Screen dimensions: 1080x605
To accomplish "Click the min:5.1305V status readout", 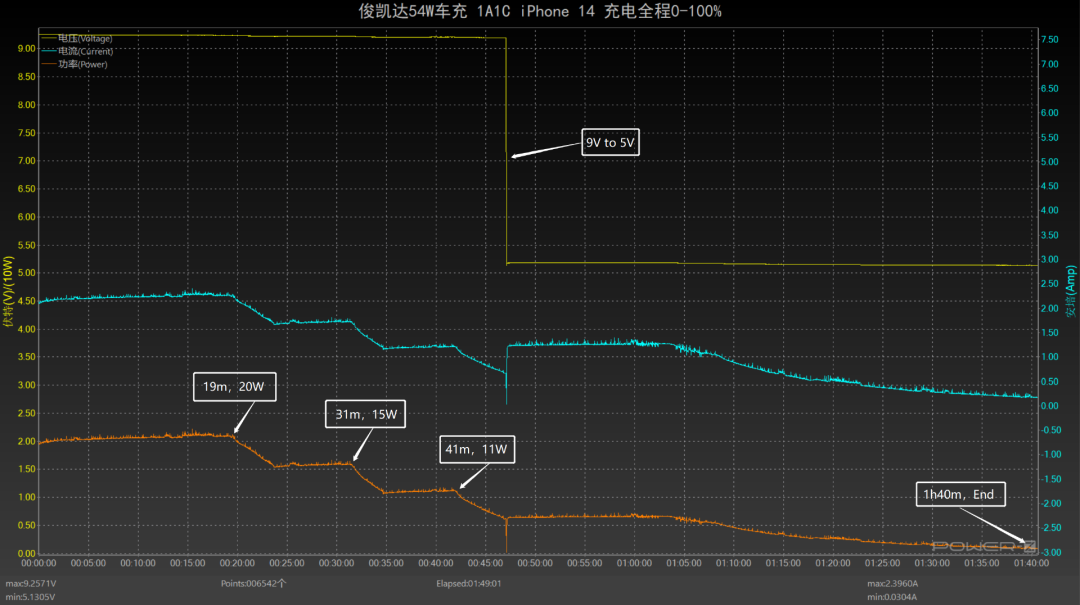I will click(30, 597).
